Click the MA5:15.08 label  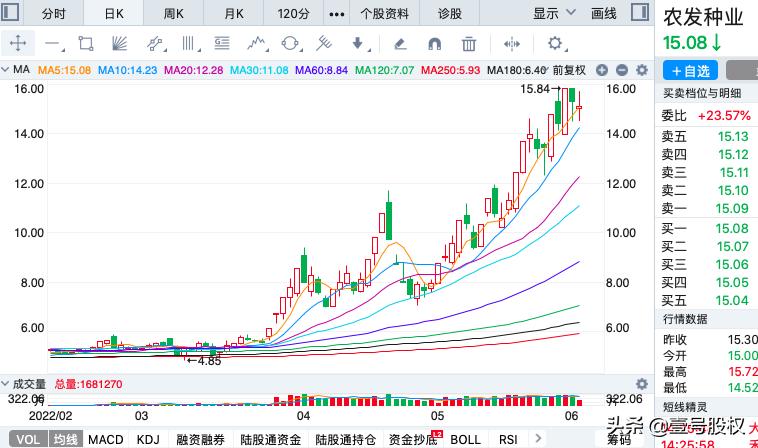click(x=64, y=70)
